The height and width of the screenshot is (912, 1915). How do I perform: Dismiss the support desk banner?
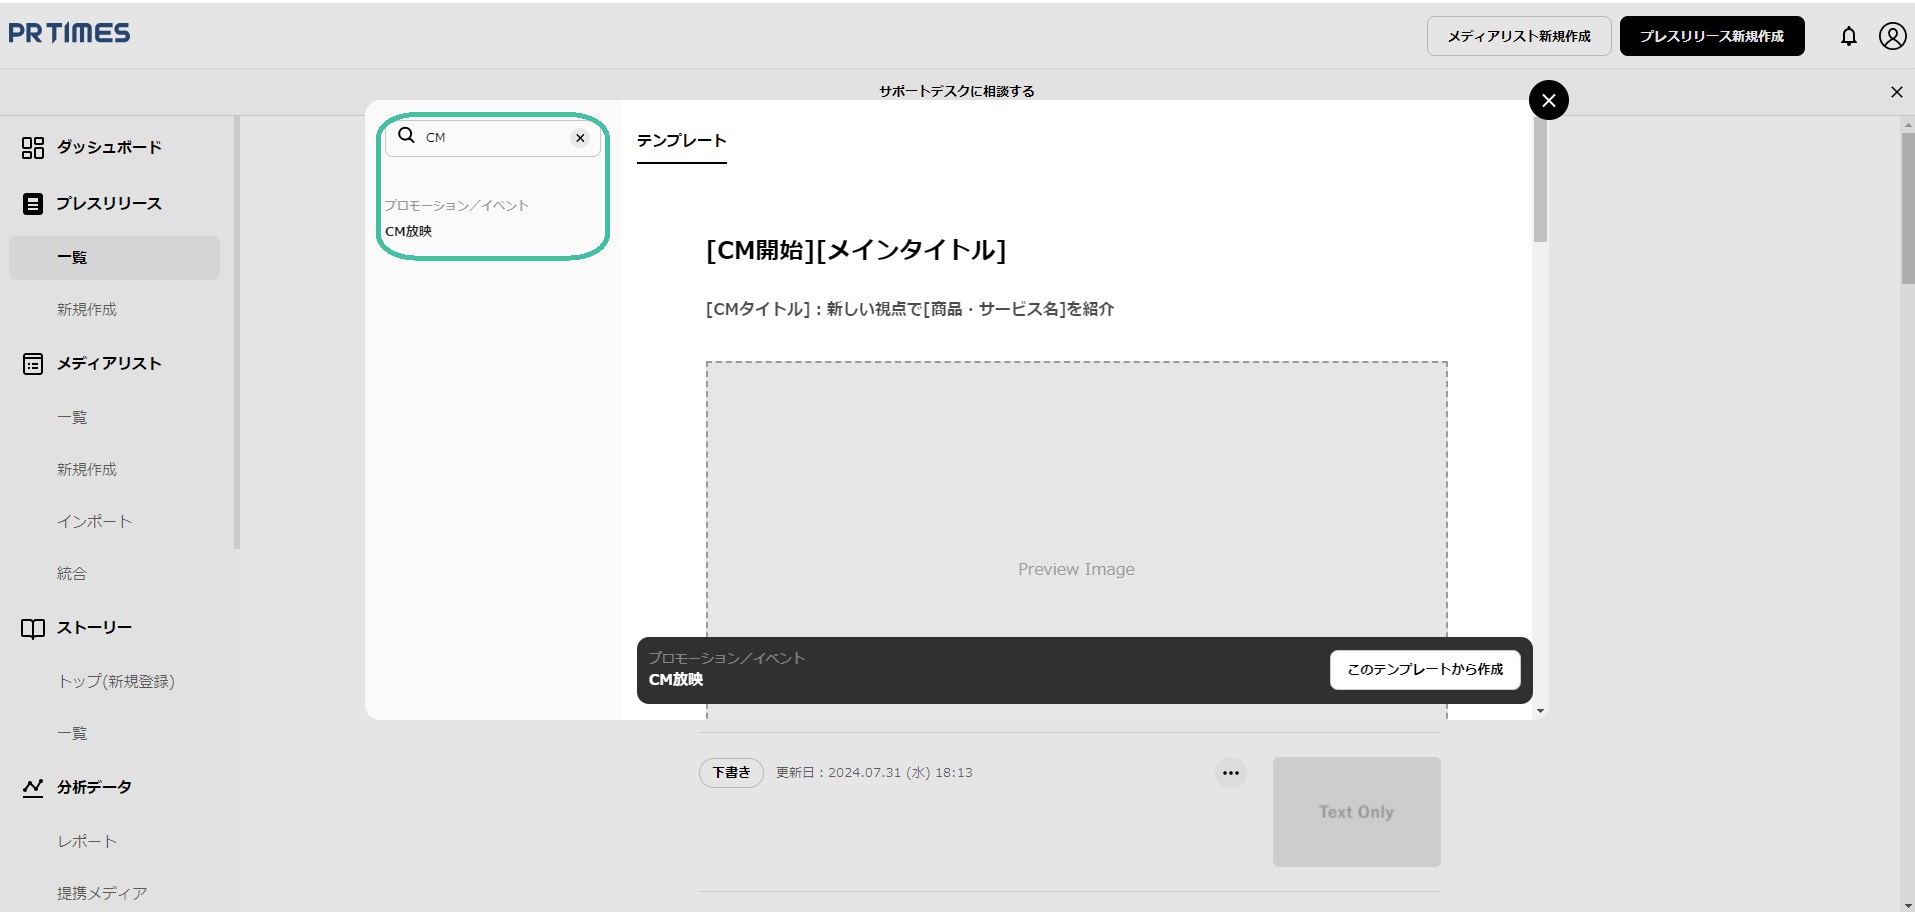[x=1896, y=92]
